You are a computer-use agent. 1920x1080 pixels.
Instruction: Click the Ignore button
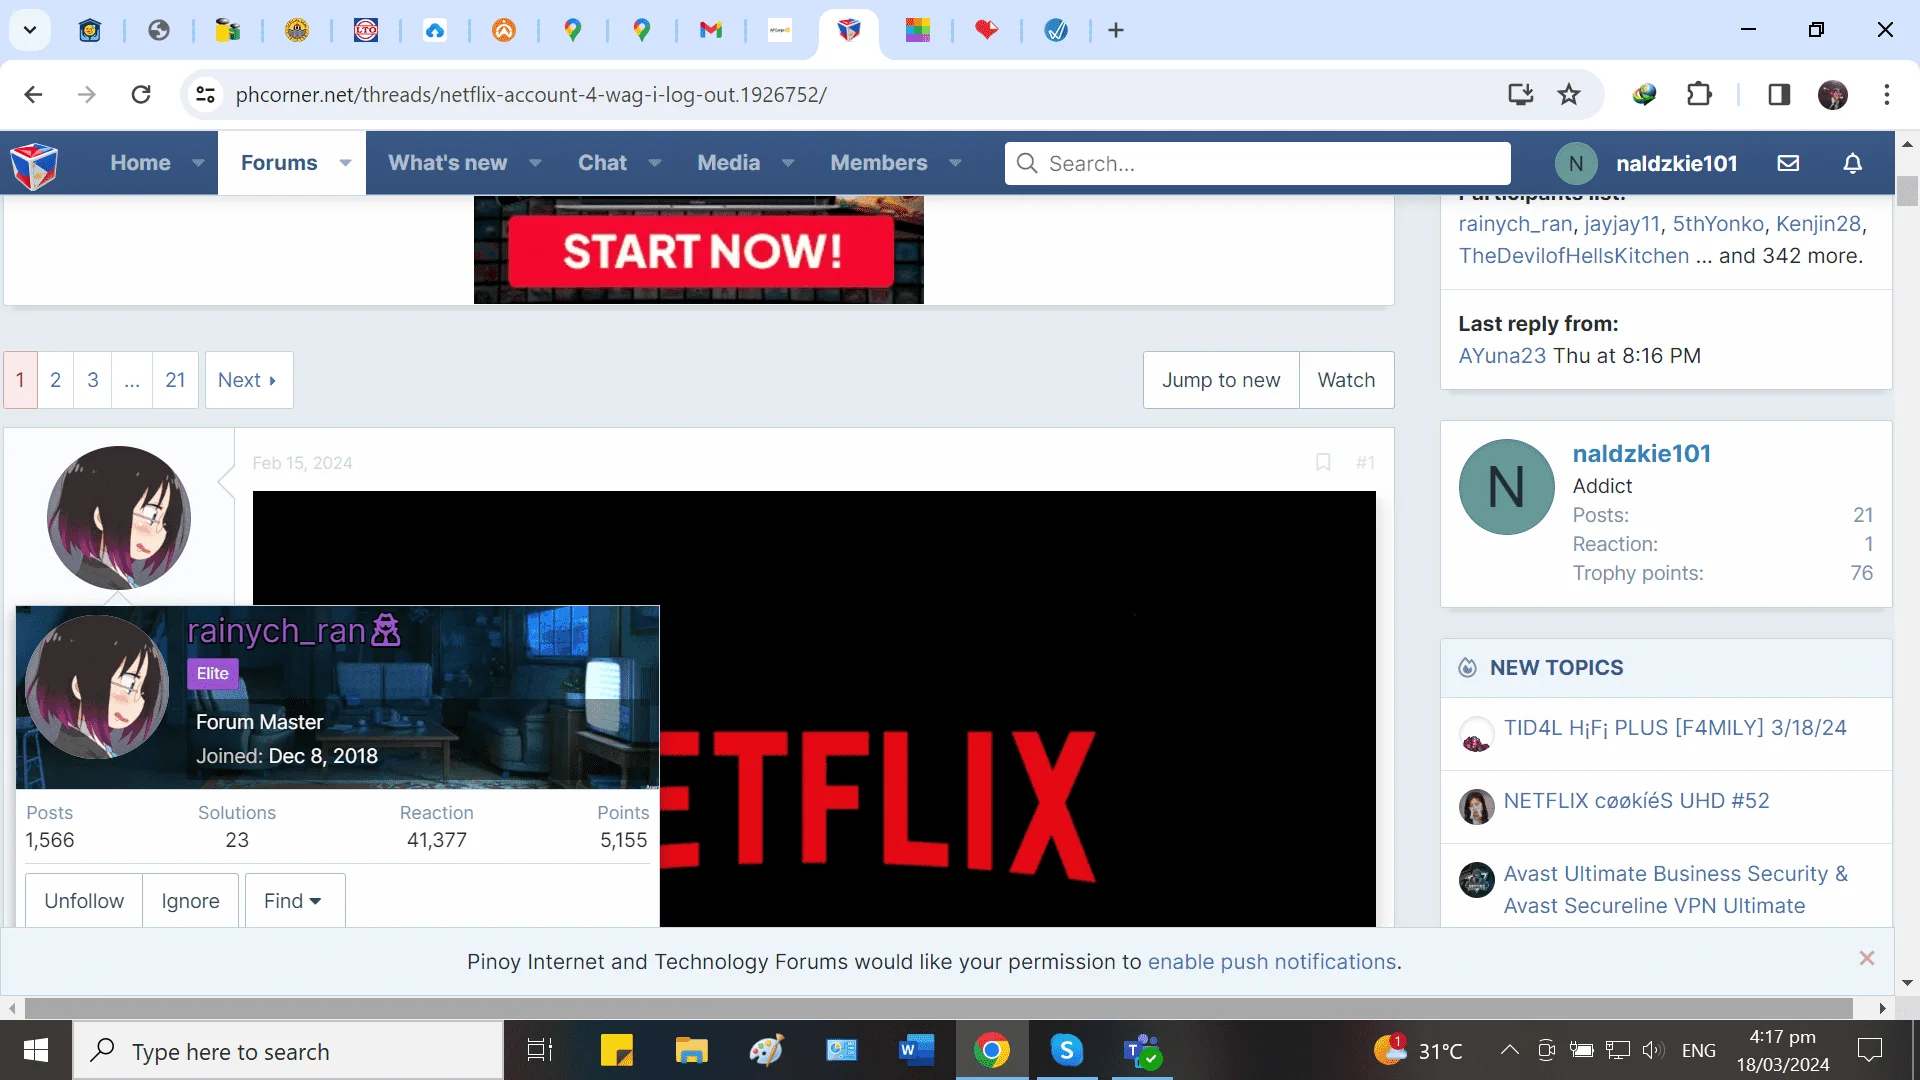pos(190,900)
